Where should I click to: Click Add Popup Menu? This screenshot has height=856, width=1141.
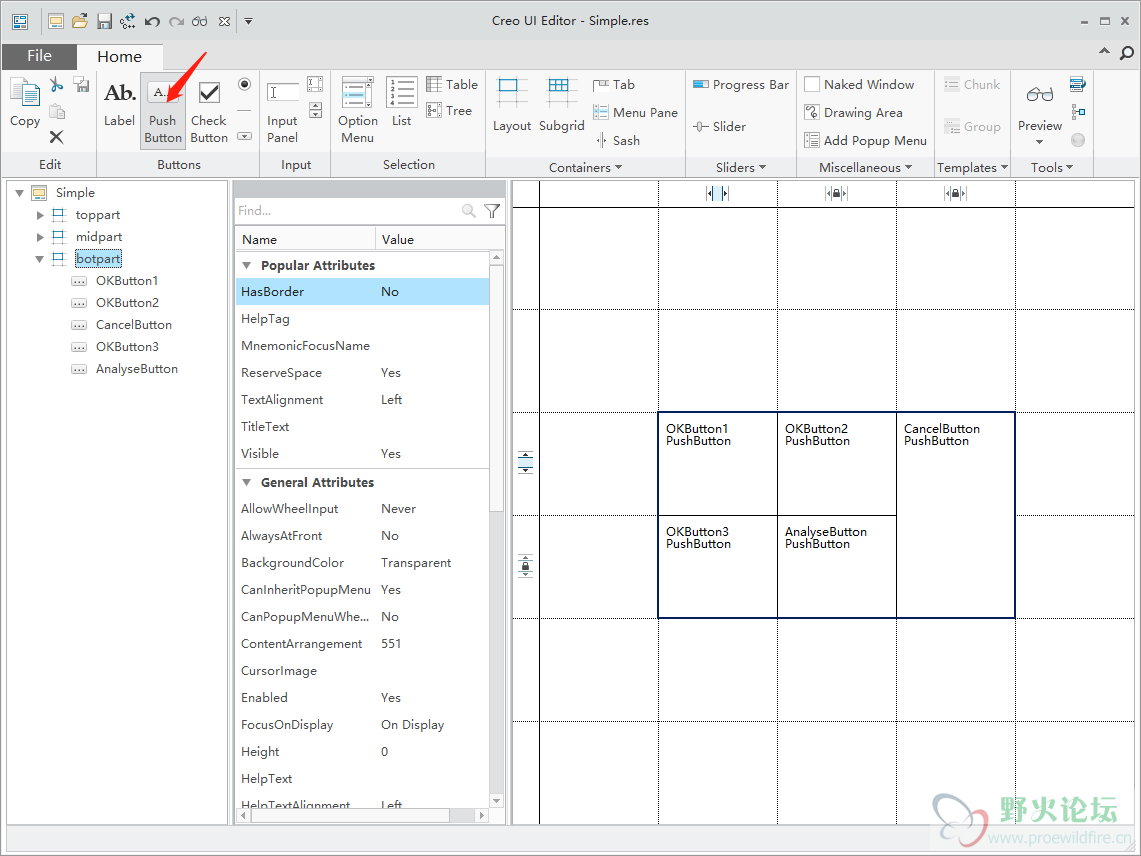865,140
